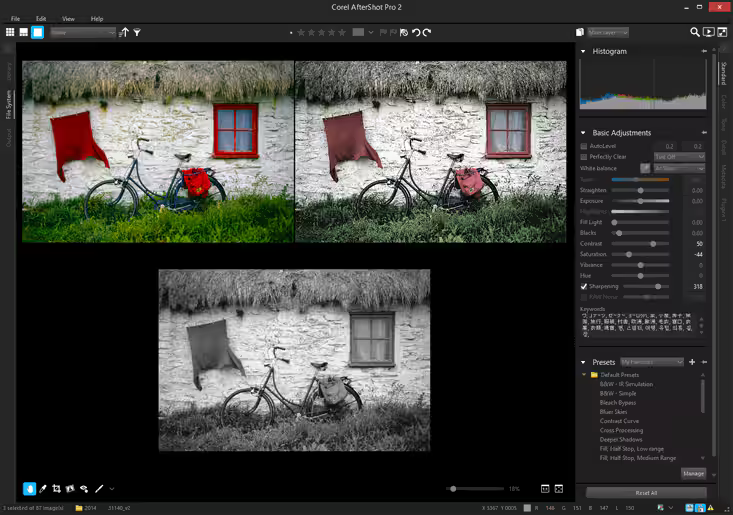Enable the AutoLevel checkbox
The width and height of the screenshot is (733, 515).
[584, 146]
